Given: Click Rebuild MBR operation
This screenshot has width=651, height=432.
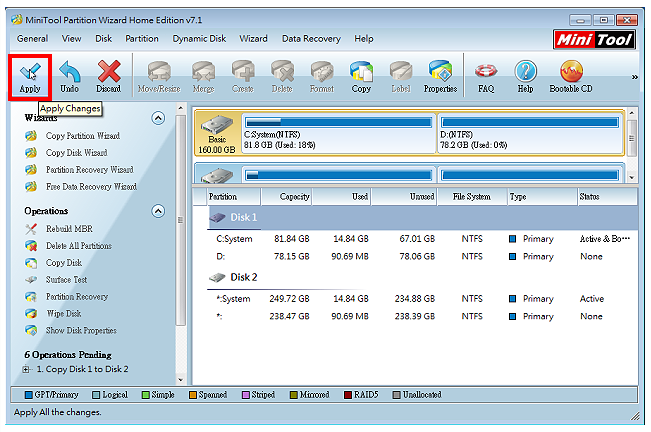Looking at the screenshot, I should tap(69, 229).
